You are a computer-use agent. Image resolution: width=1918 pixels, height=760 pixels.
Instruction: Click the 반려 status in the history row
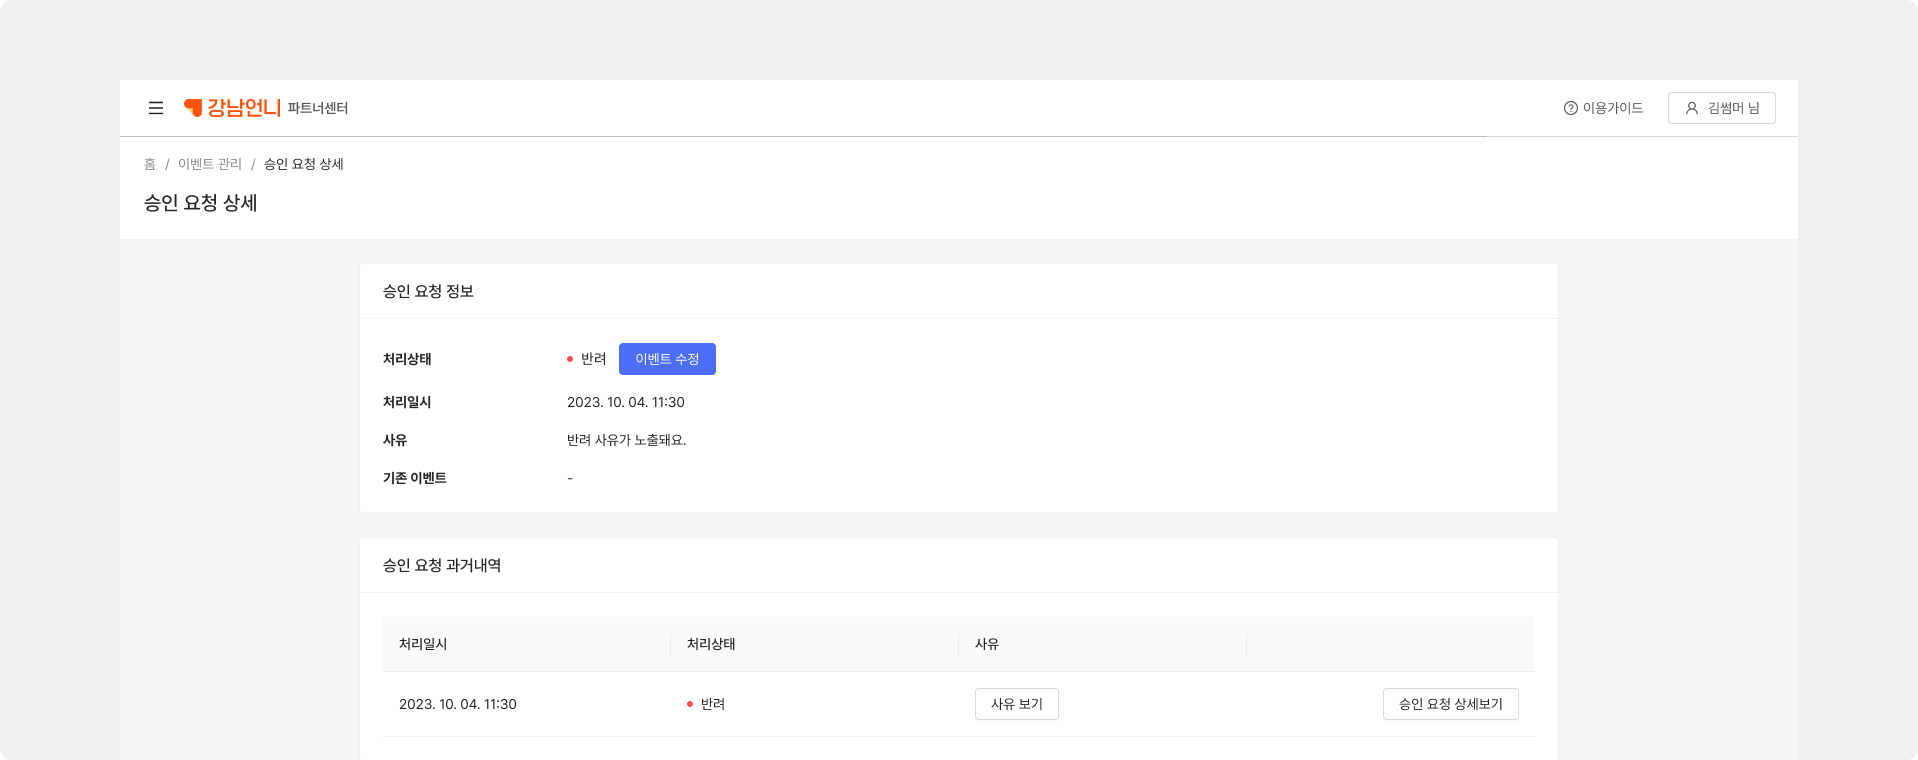tap(712, 704)
